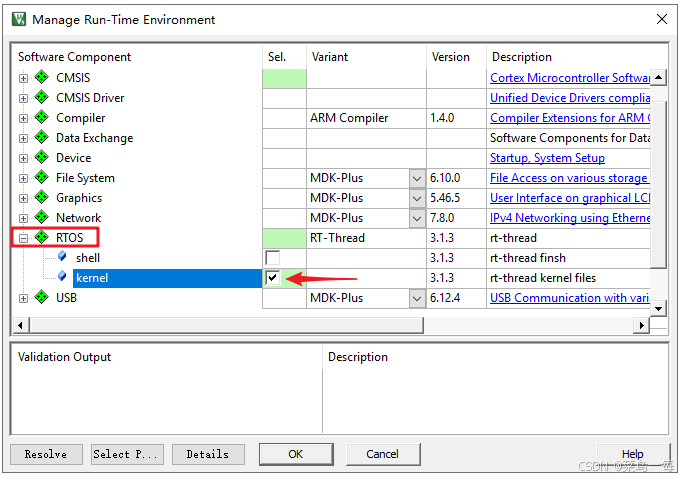Expand the Compiler tree node
The height and width of the screenshot is (480, 682).
point(23,118)
